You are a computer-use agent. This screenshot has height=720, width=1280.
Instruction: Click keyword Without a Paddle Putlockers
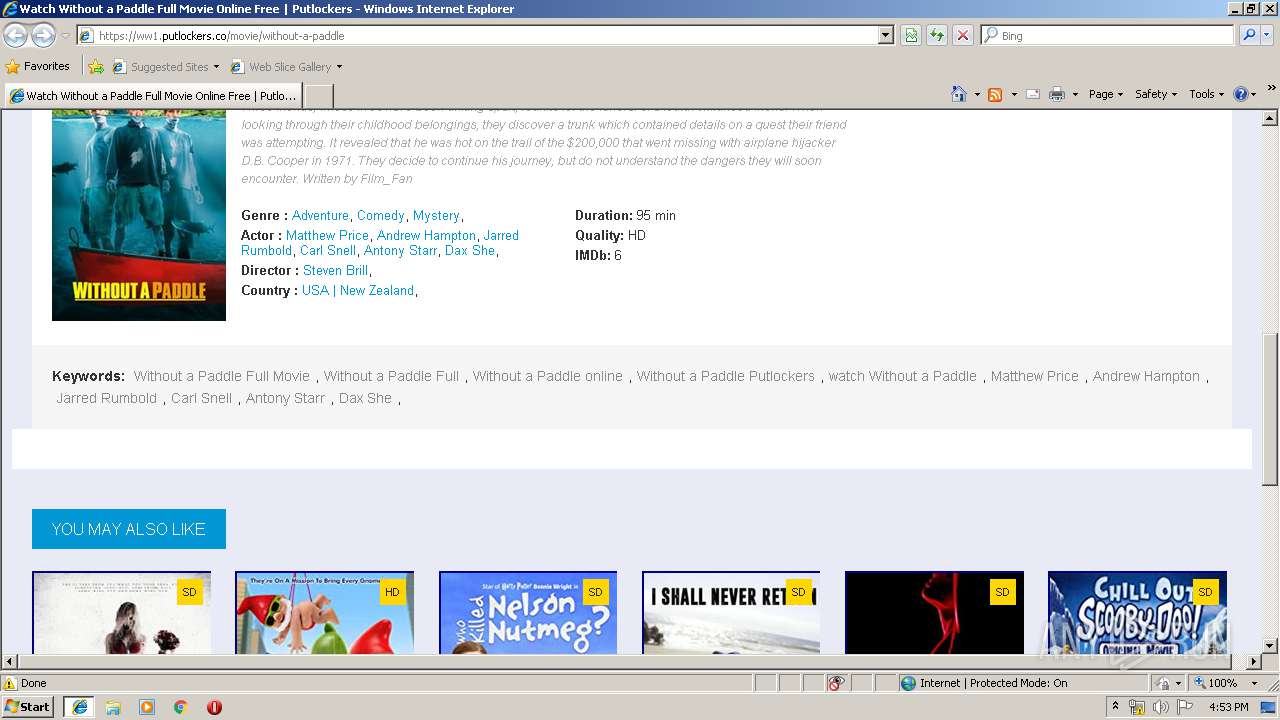click(726, 376)
